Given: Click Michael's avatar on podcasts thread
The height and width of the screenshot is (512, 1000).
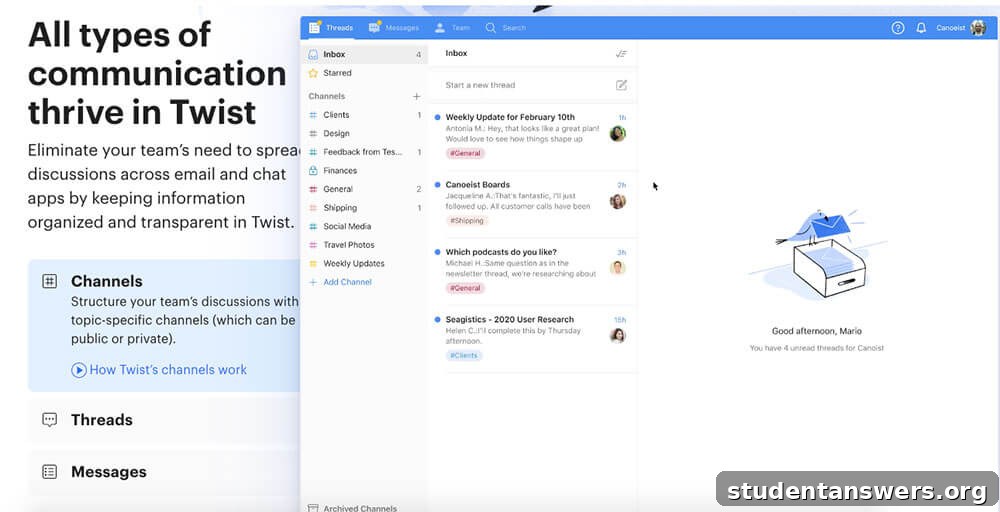Looking at the screenshot, I should click(x=617, y=268).
